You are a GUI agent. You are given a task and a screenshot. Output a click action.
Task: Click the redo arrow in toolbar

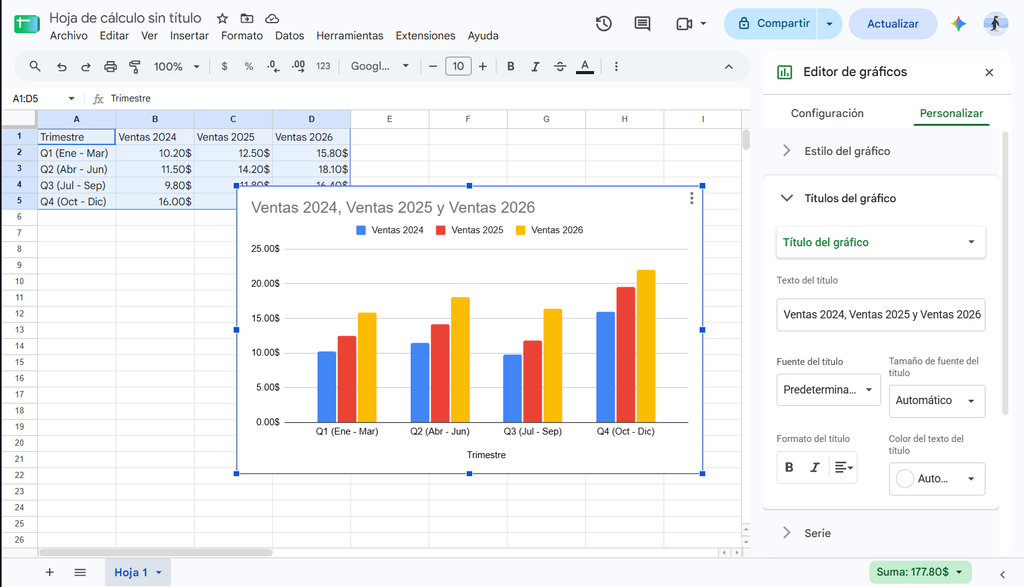tap(86, 67)
